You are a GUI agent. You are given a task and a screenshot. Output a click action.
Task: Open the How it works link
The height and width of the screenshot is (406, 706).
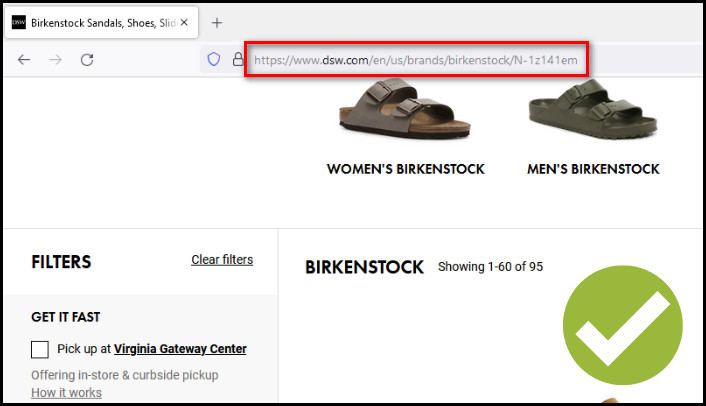(66, 392)
